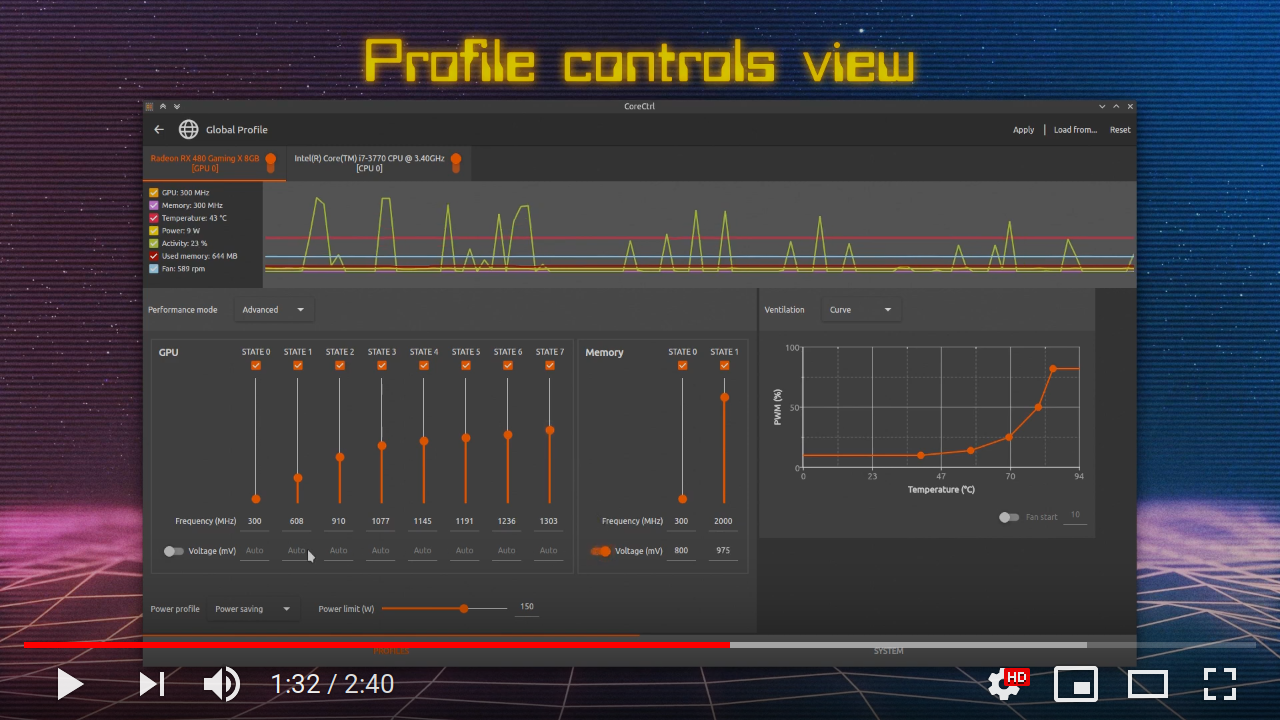Open Power profile dropdown
The height and width of the screenshot is (720, 1280).
[x=253, y=609]
